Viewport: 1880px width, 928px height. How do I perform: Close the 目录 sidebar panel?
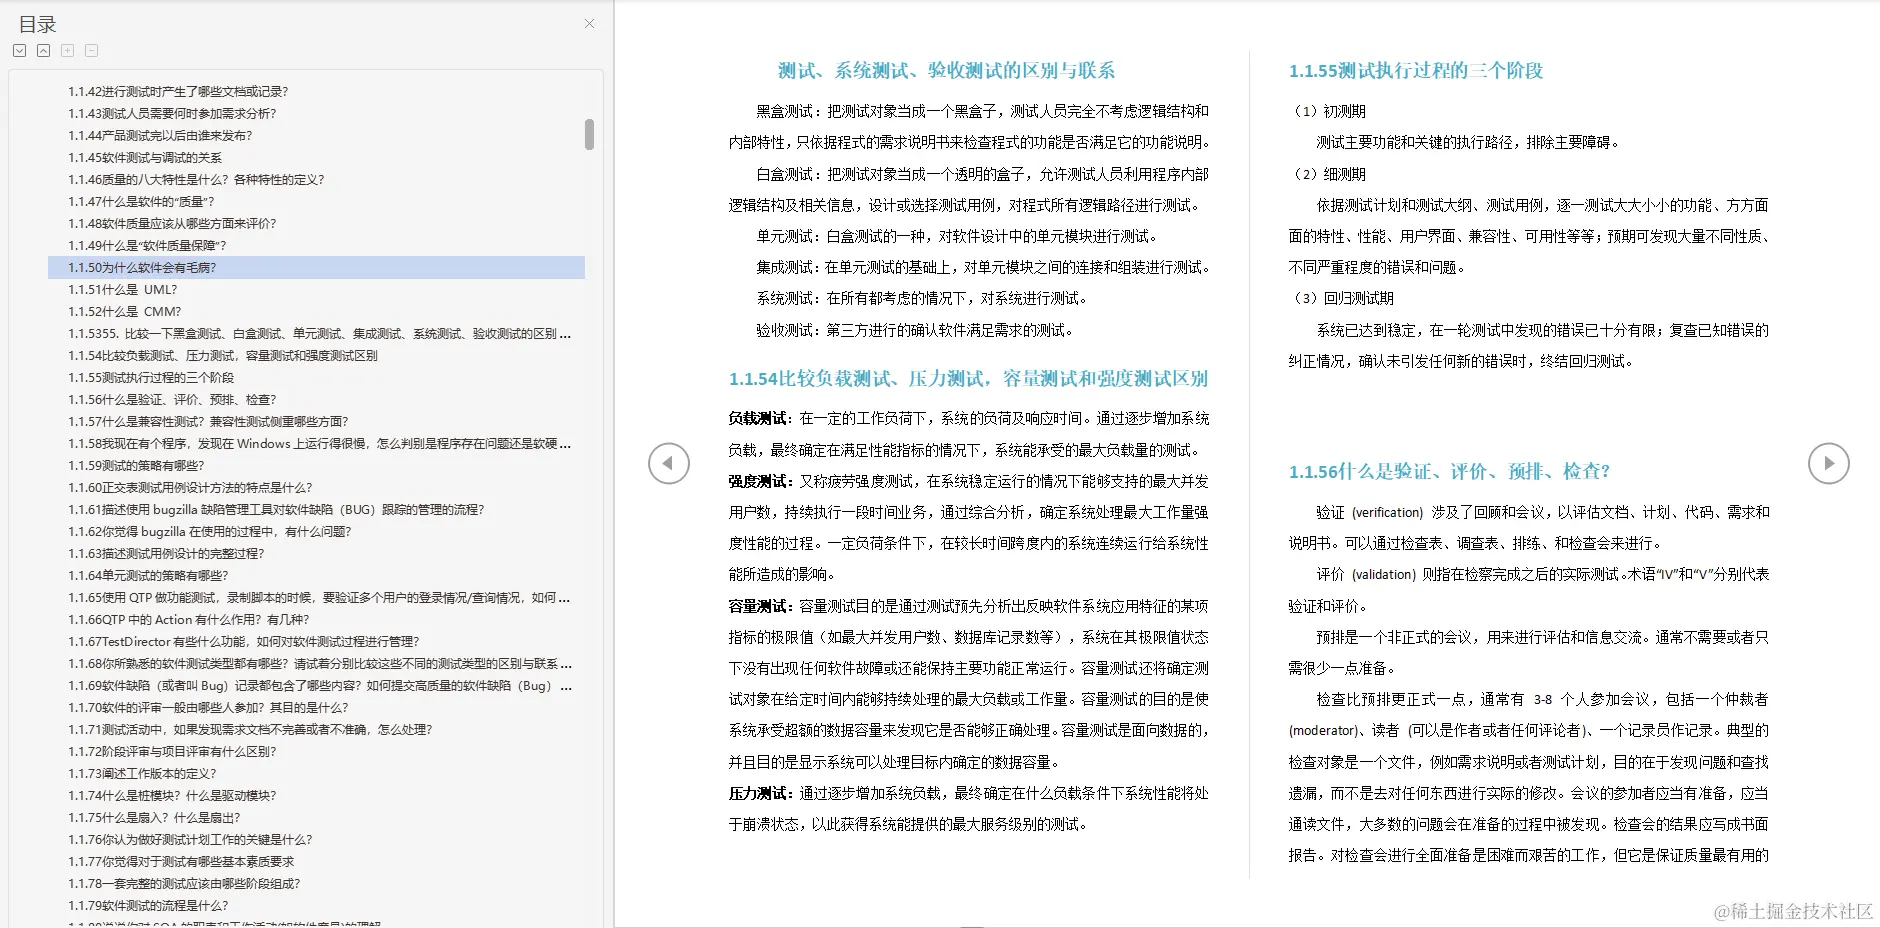point(589,23)
